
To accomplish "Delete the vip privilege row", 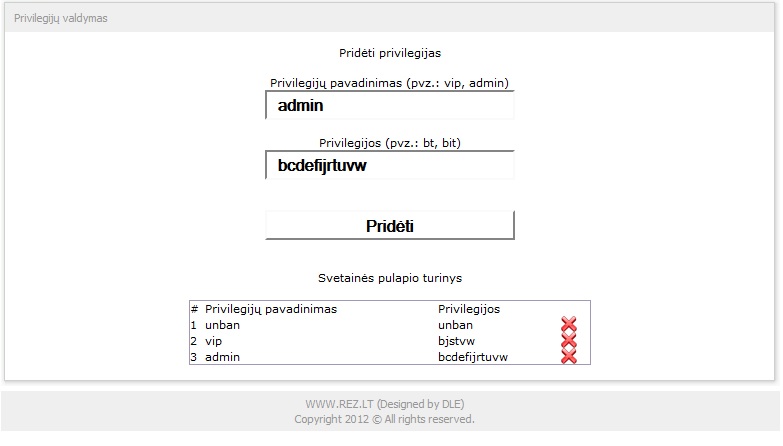I will pyautogui.click(x=568, y=341).
